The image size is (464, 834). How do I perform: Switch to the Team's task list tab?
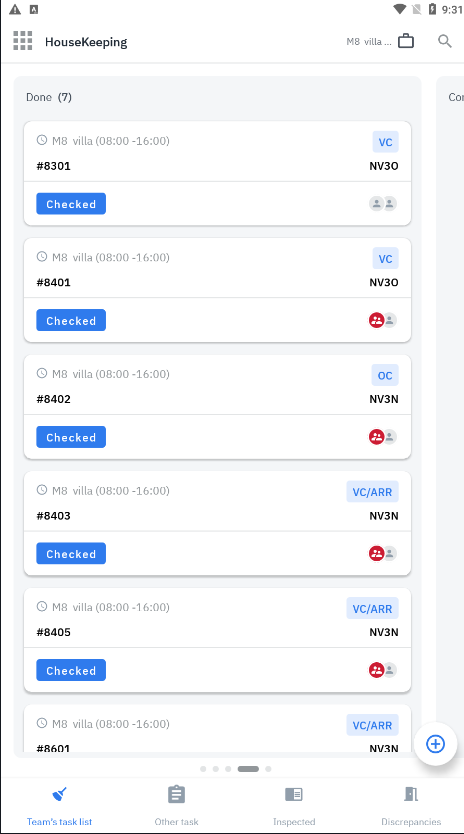click(x=60, y=806)
